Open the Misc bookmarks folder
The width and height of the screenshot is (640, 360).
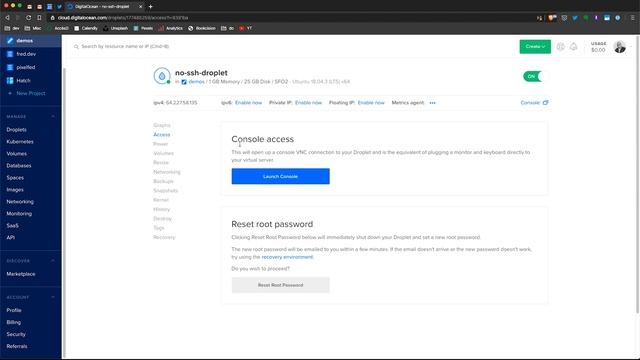tap(33, 28)
